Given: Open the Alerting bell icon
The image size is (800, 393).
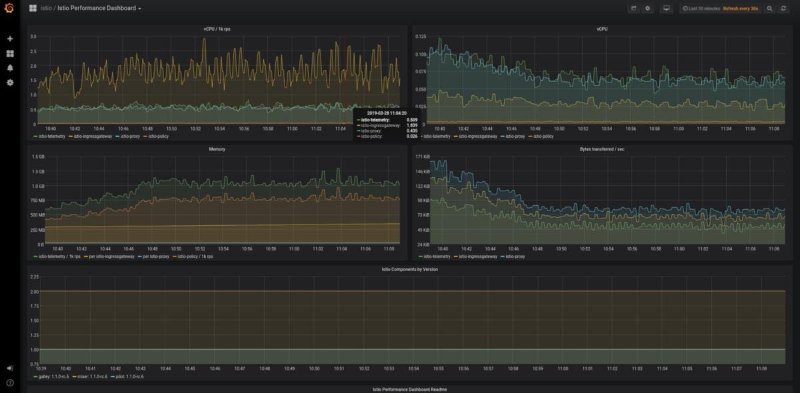Looking at the screenshot, I should tap(10, 68).
